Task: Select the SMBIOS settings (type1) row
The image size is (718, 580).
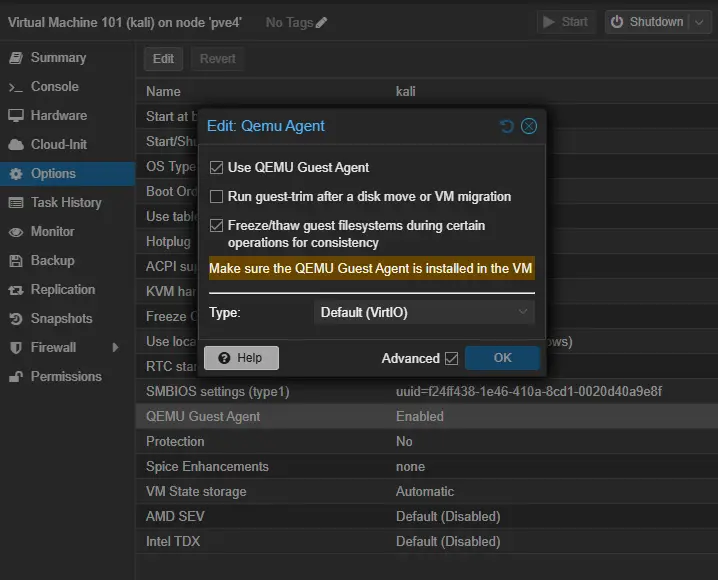Action: click(427, 391)
